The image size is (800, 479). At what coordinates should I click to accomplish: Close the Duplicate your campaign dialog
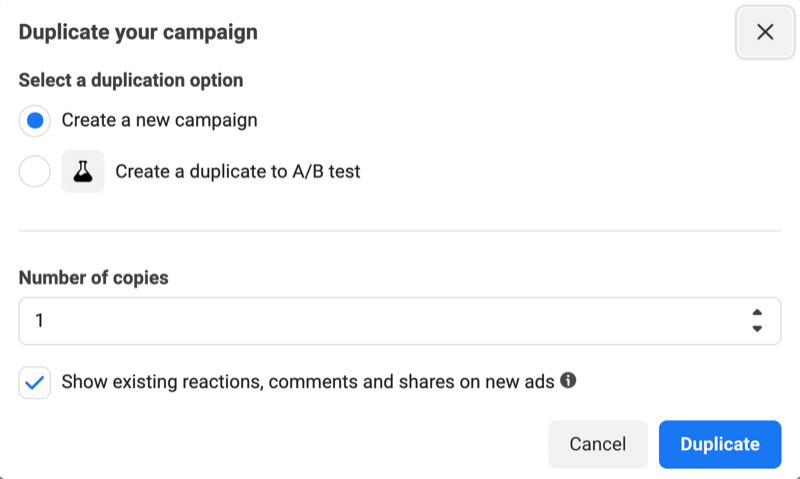765,32
